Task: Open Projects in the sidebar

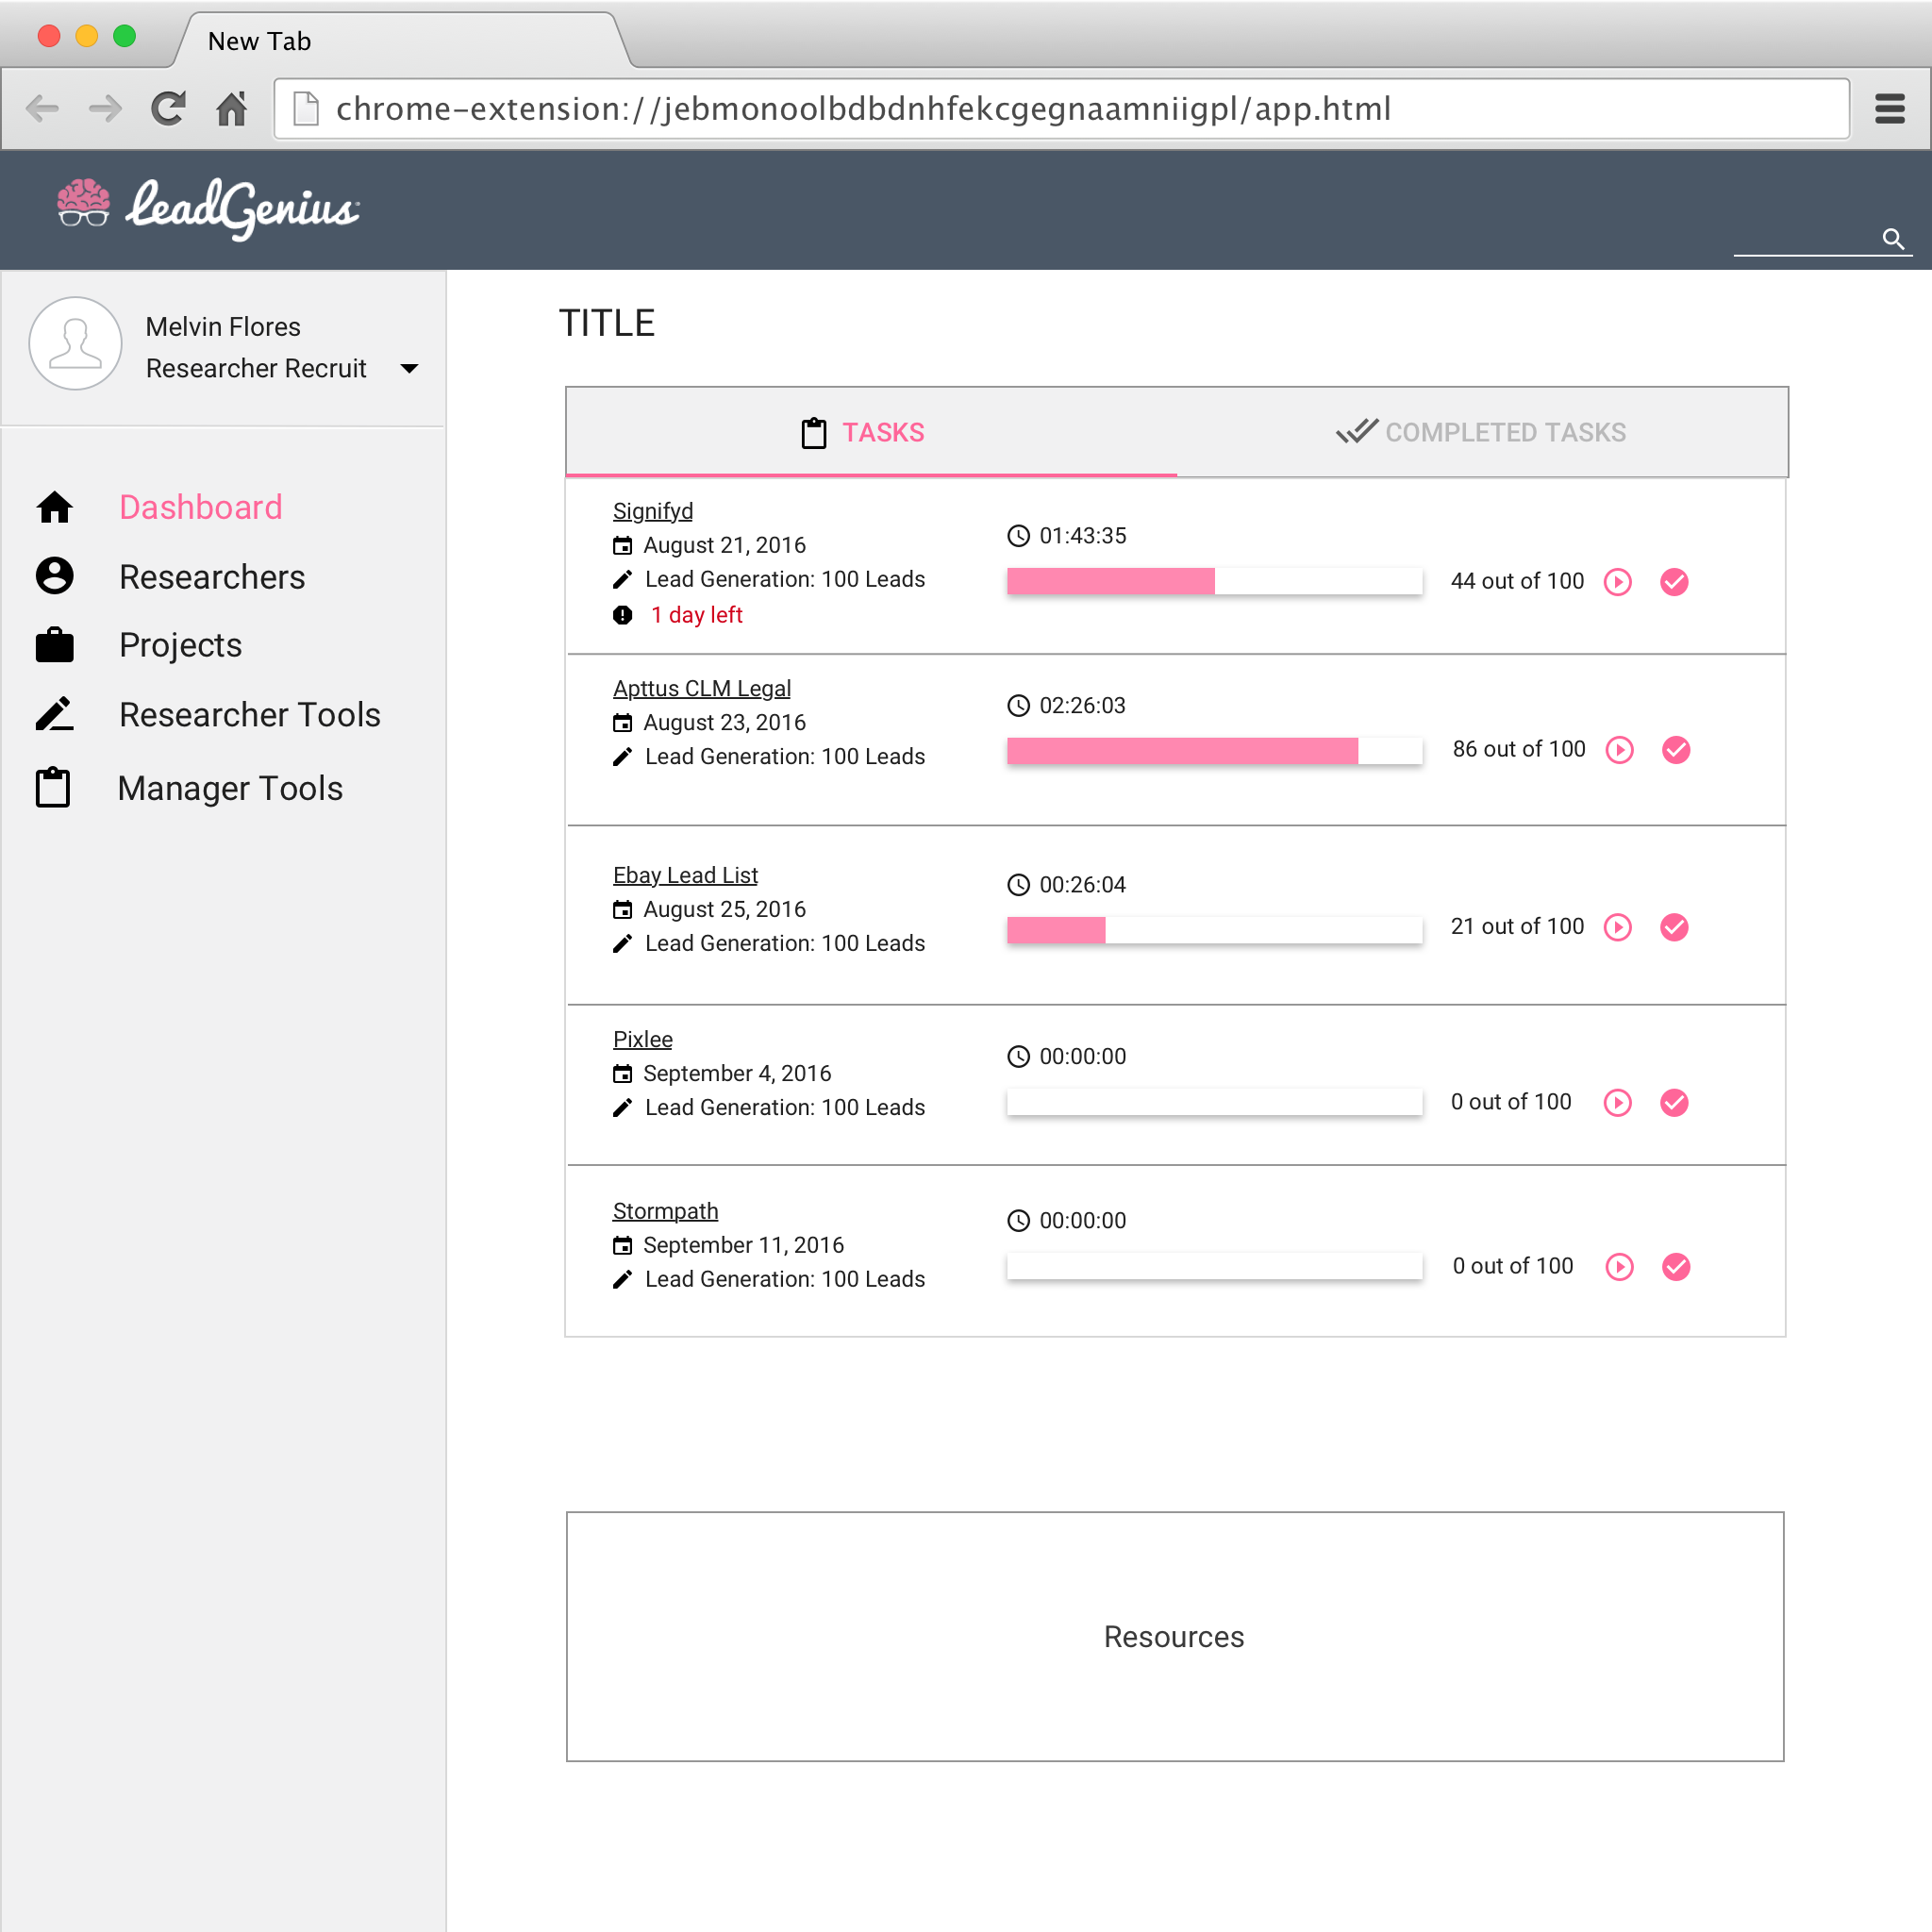Action: tap(180, 646)
